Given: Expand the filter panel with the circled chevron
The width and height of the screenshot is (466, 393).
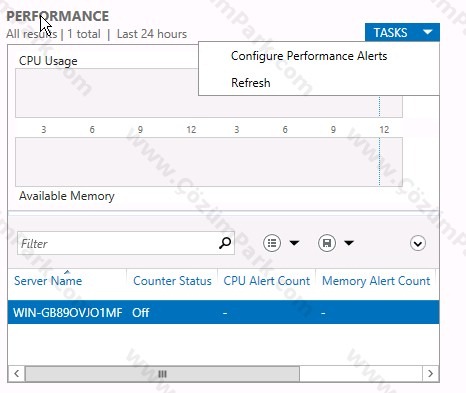Looking at the screenshot, I should (418, 243).
